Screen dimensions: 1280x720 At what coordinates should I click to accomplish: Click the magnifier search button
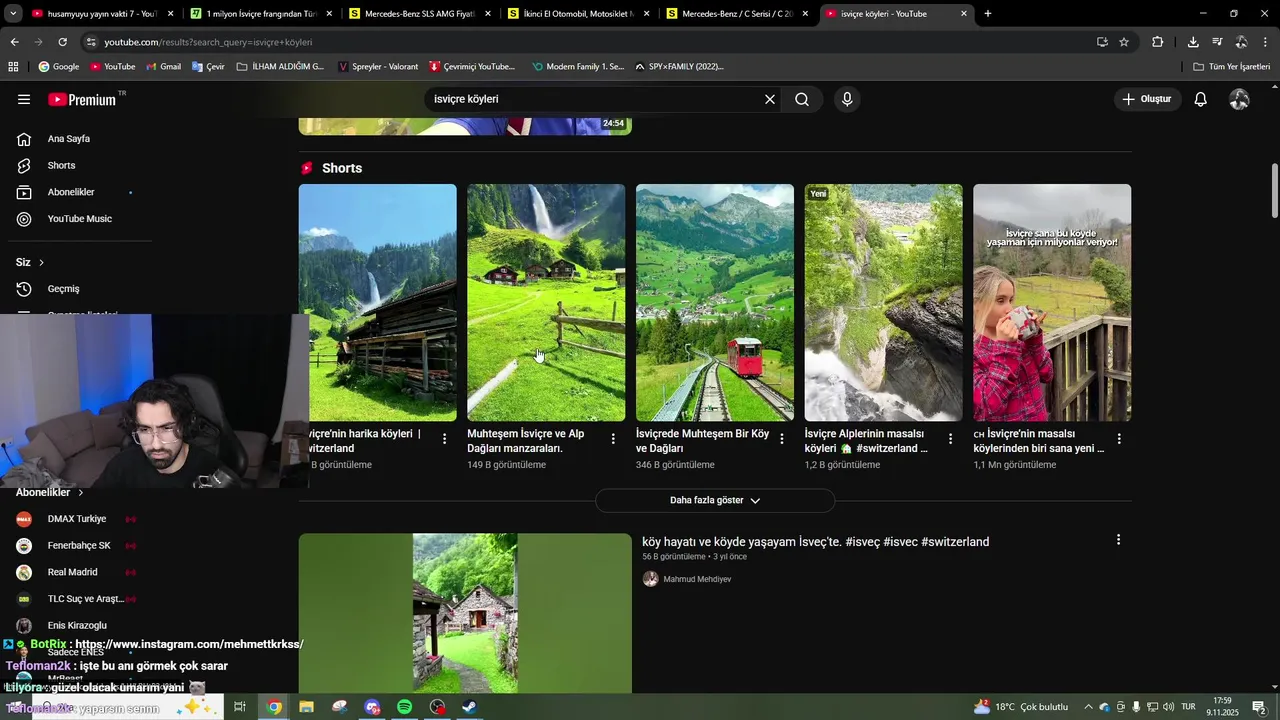click(802, 99)
